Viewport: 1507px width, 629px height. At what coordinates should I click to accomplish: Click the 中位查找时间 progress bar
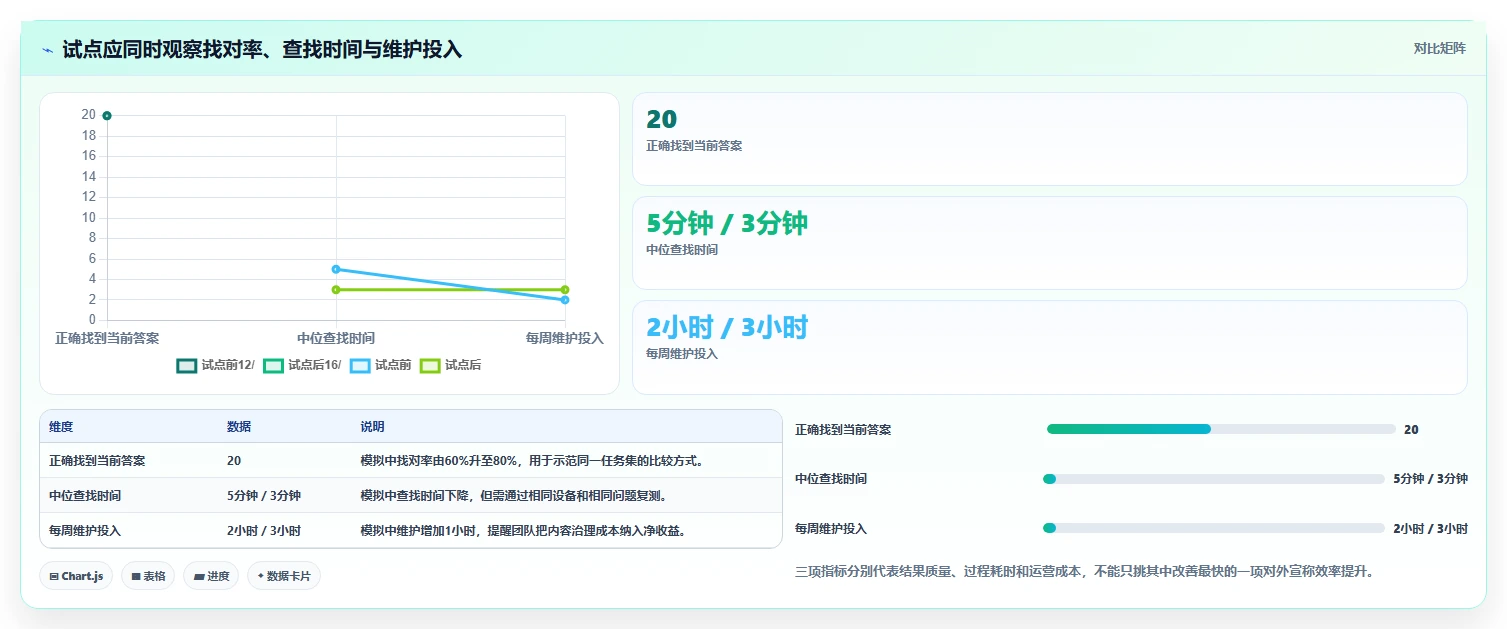[1213, 479]
